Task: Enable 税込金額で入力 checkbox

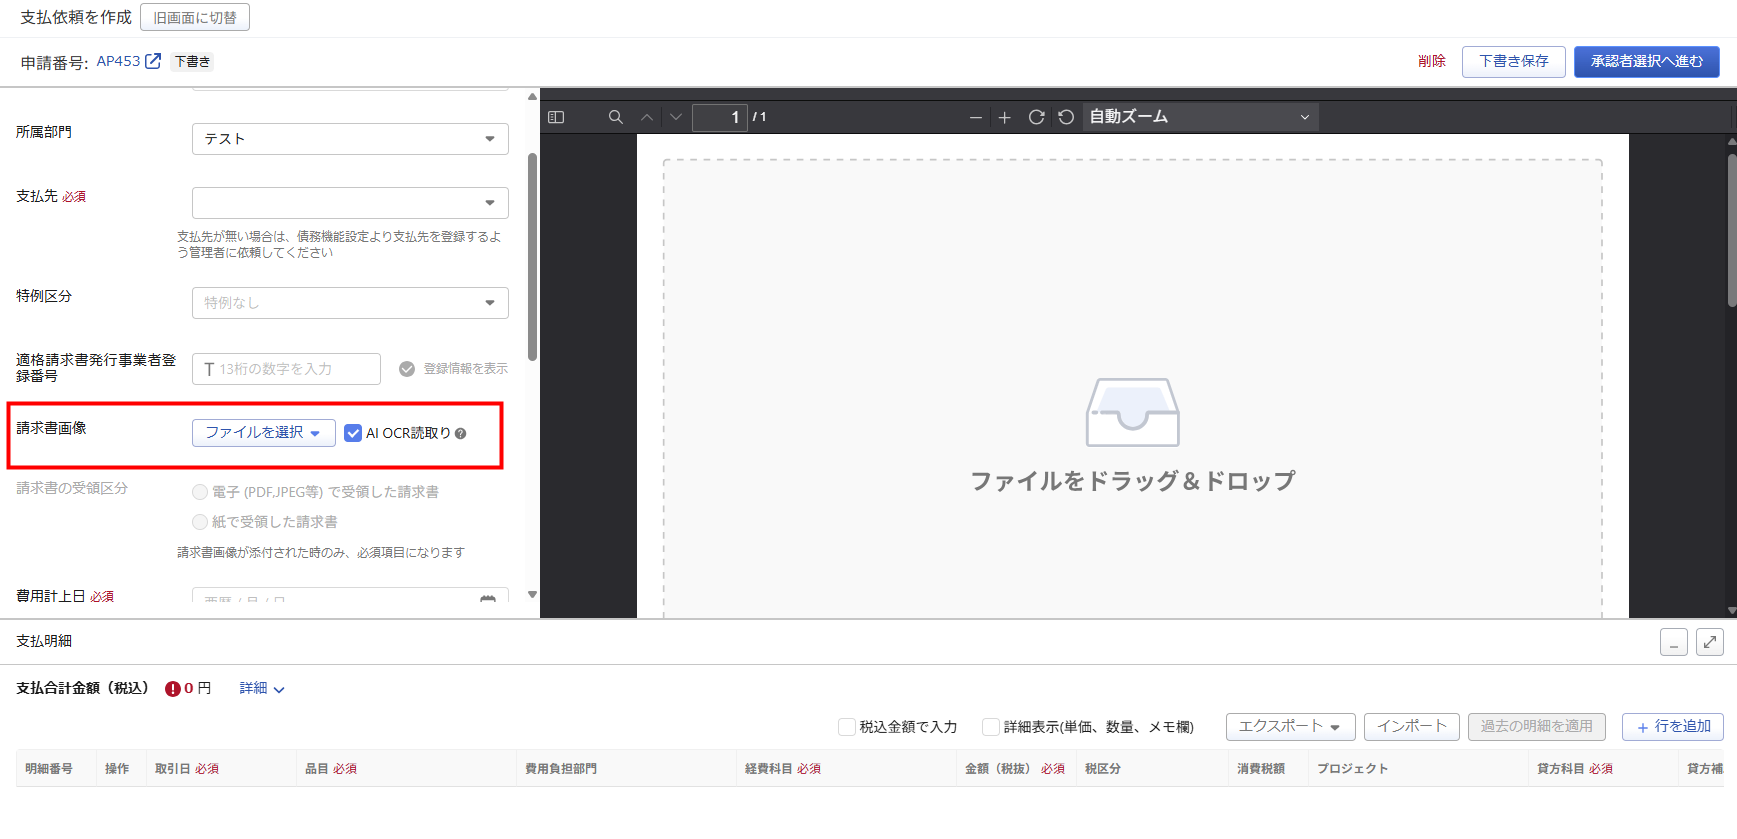Action: click(x=847, y=727)
